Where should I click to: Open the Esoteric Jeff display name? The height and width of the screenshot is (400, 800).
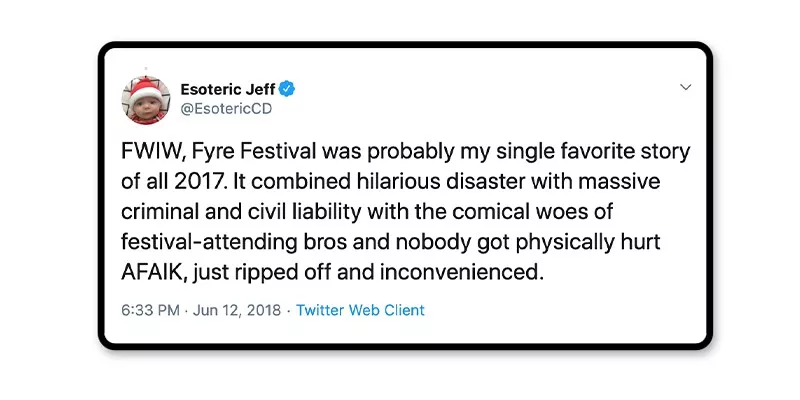[227, 89]
